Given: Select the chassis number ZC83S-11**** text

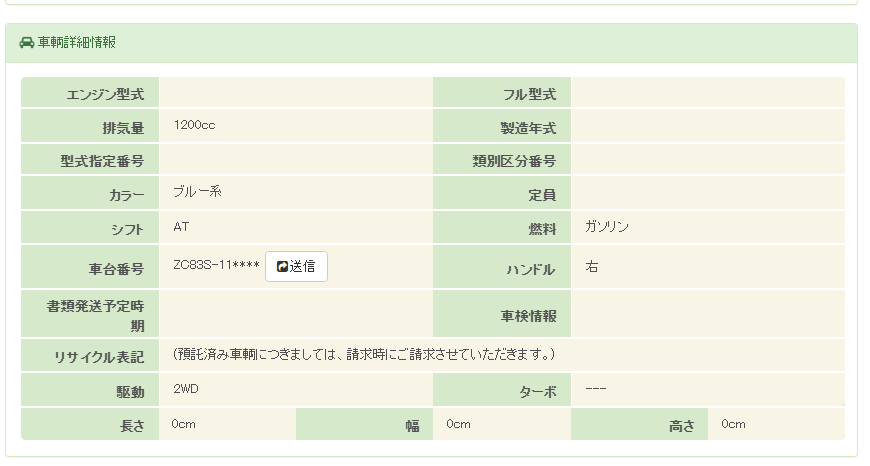Looking at the screenshot, I should 216,266.
